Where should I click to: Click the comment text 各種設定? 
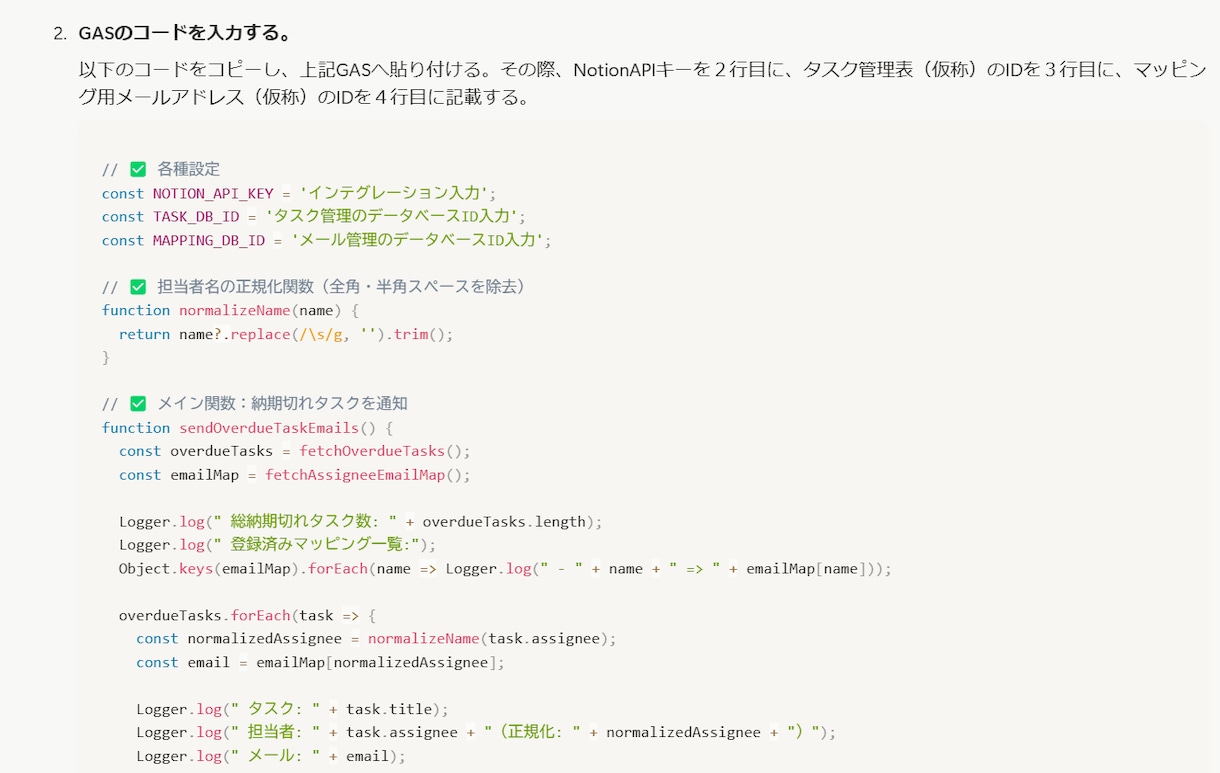(x=188, y=169)
